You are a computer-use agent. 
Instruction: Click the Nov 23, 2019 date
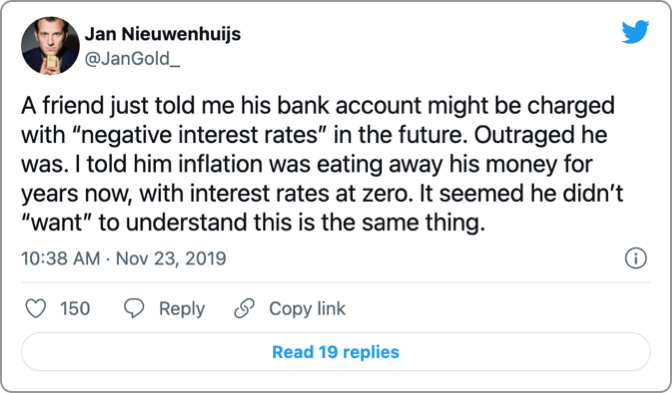click(x=171, y=258)
